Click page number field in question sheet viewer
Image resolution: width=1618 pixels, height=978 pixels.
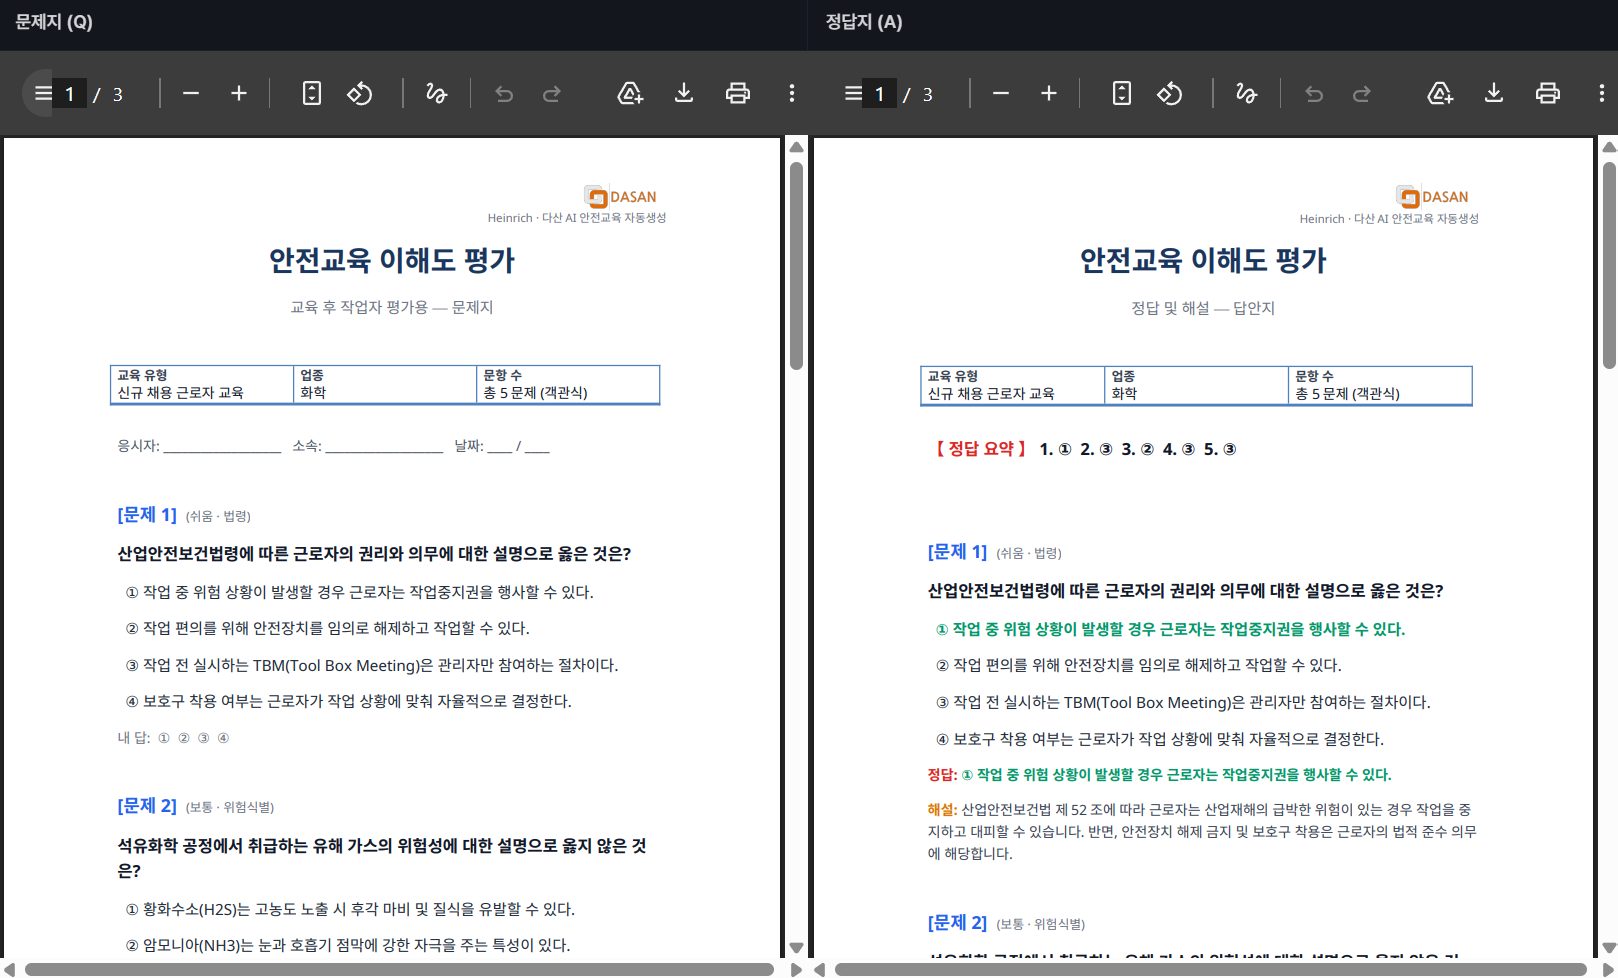pos(69,94)
